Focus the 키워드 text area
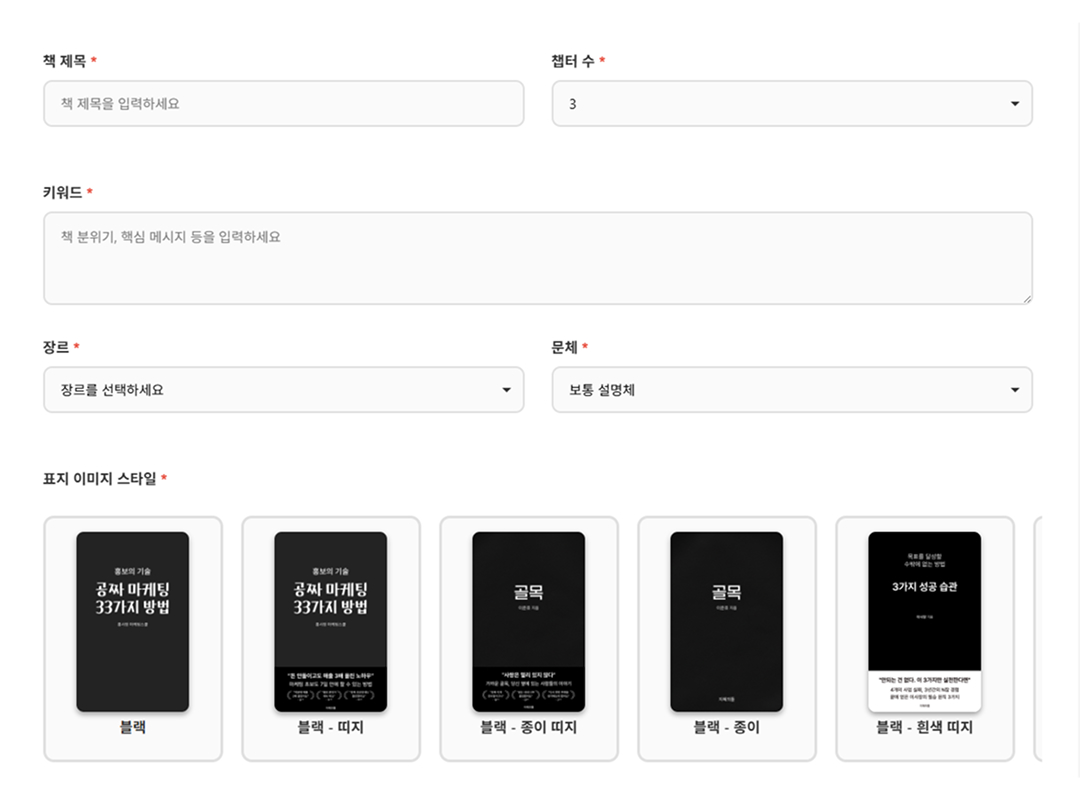 tap(537, 258)
